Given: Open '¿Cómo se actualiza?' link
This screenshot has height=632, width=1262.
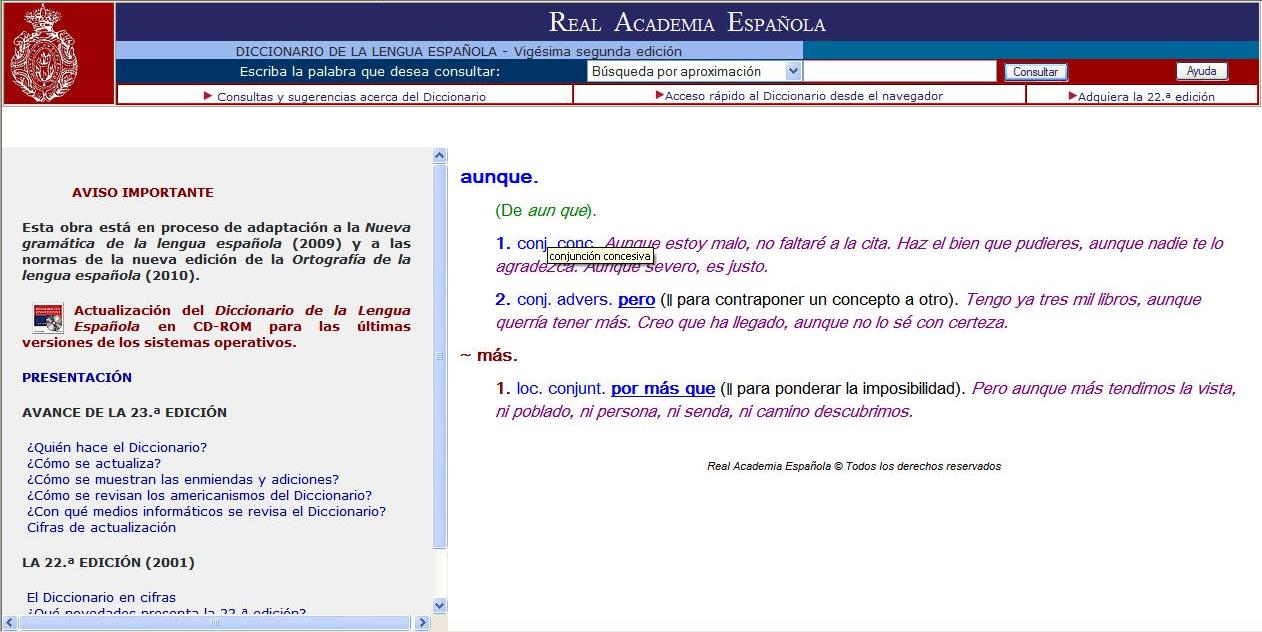Looking at the screenshot, I should pos(94,463).
